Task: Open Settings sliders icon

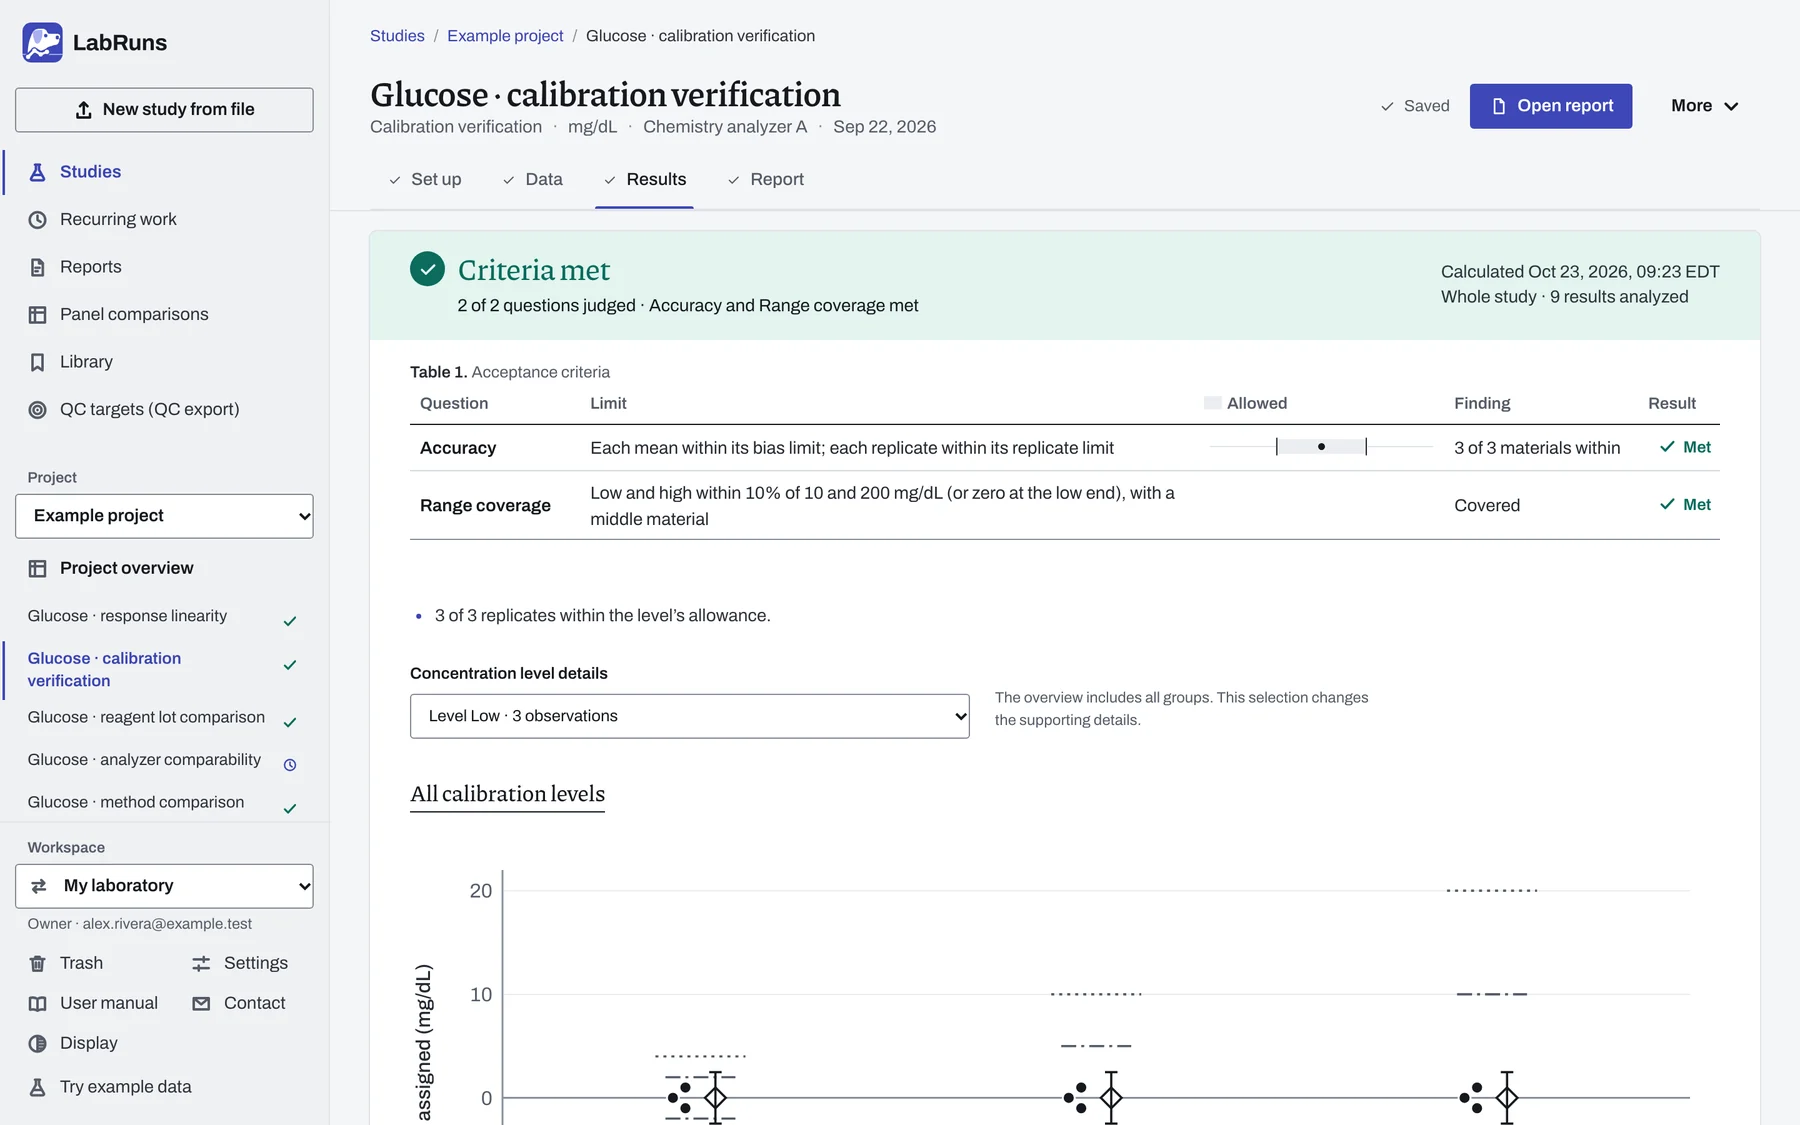Action: point(201,964)
